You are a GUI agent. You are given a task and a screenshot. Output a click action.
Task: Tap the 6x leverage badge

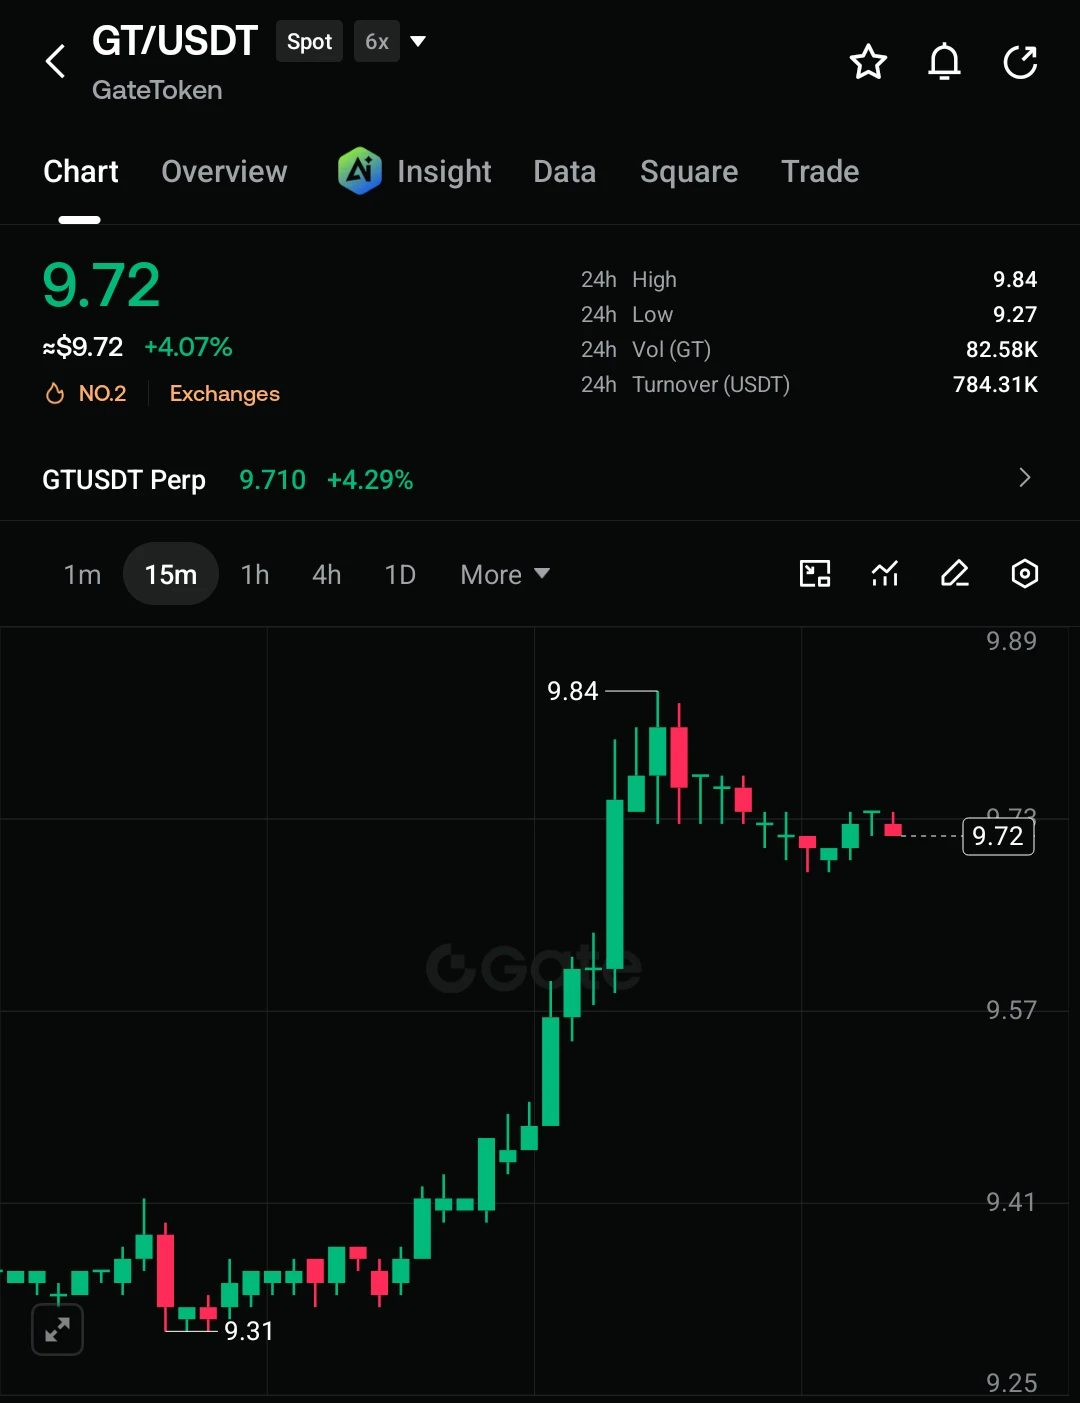coord(377,42)
